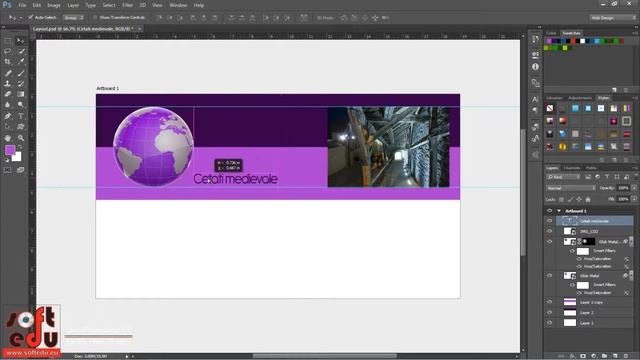
Task: Hide the Layer 2 copy layer
Action: [549, 302]
